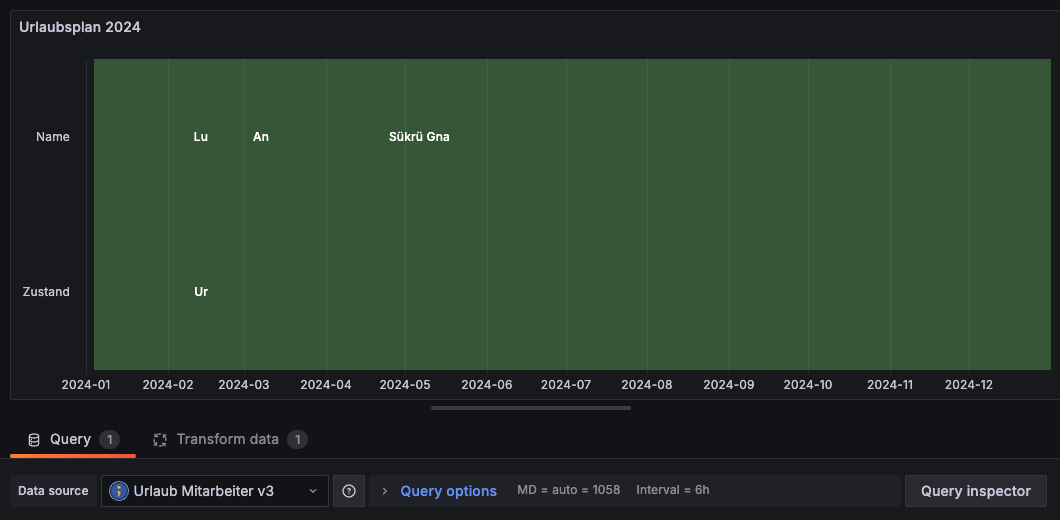Click the Ur segment in Zustand row
Viewport: 1060px width, 520px height.
(x=201, y=292)
